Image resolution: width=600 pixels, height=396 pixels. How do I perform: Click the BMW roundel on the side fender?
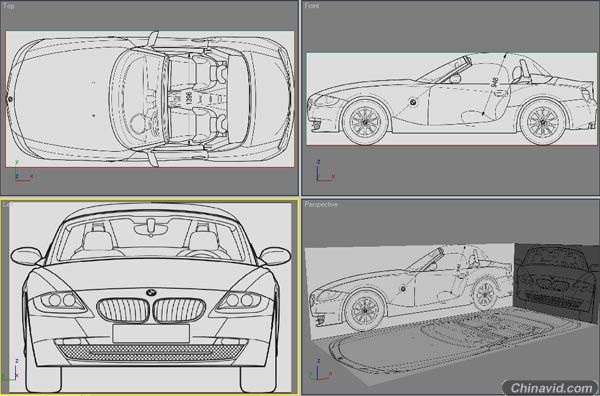tap(413, 102)
